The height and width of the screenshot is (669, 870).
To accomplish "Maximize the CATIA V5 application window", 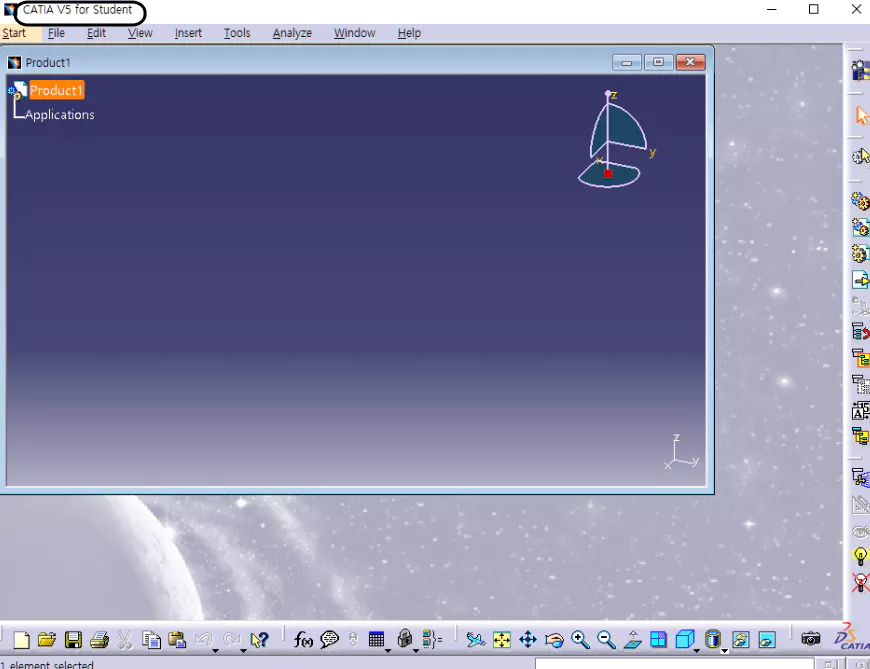I will pyautogui.click(x=813, y=9).
